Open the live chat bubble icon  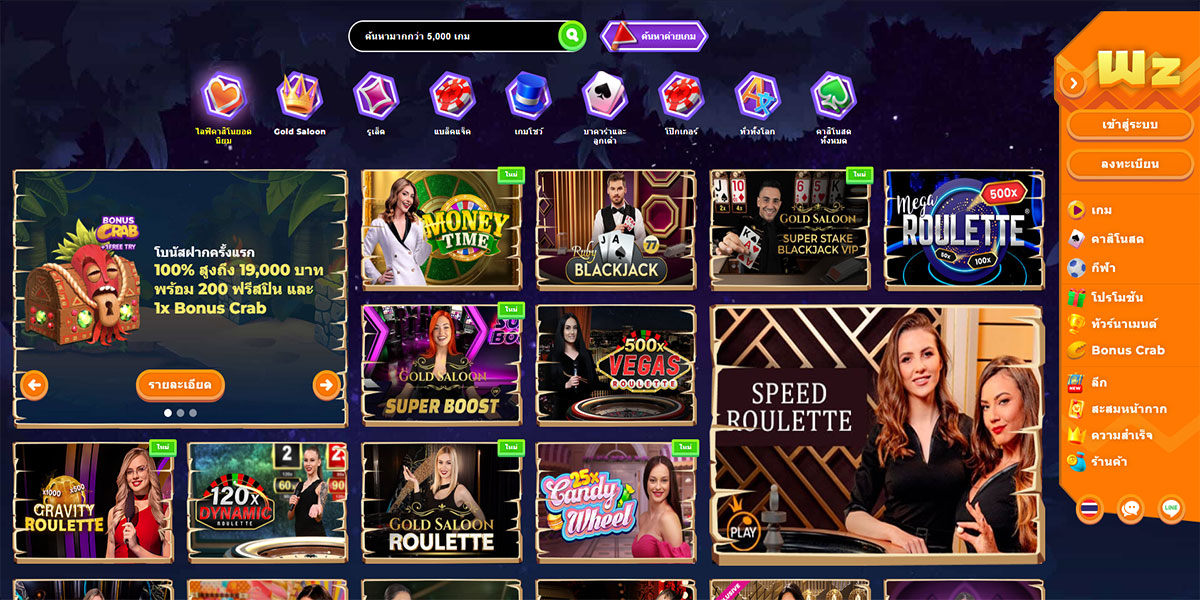pyautogui.click(x=1131, y=508)
